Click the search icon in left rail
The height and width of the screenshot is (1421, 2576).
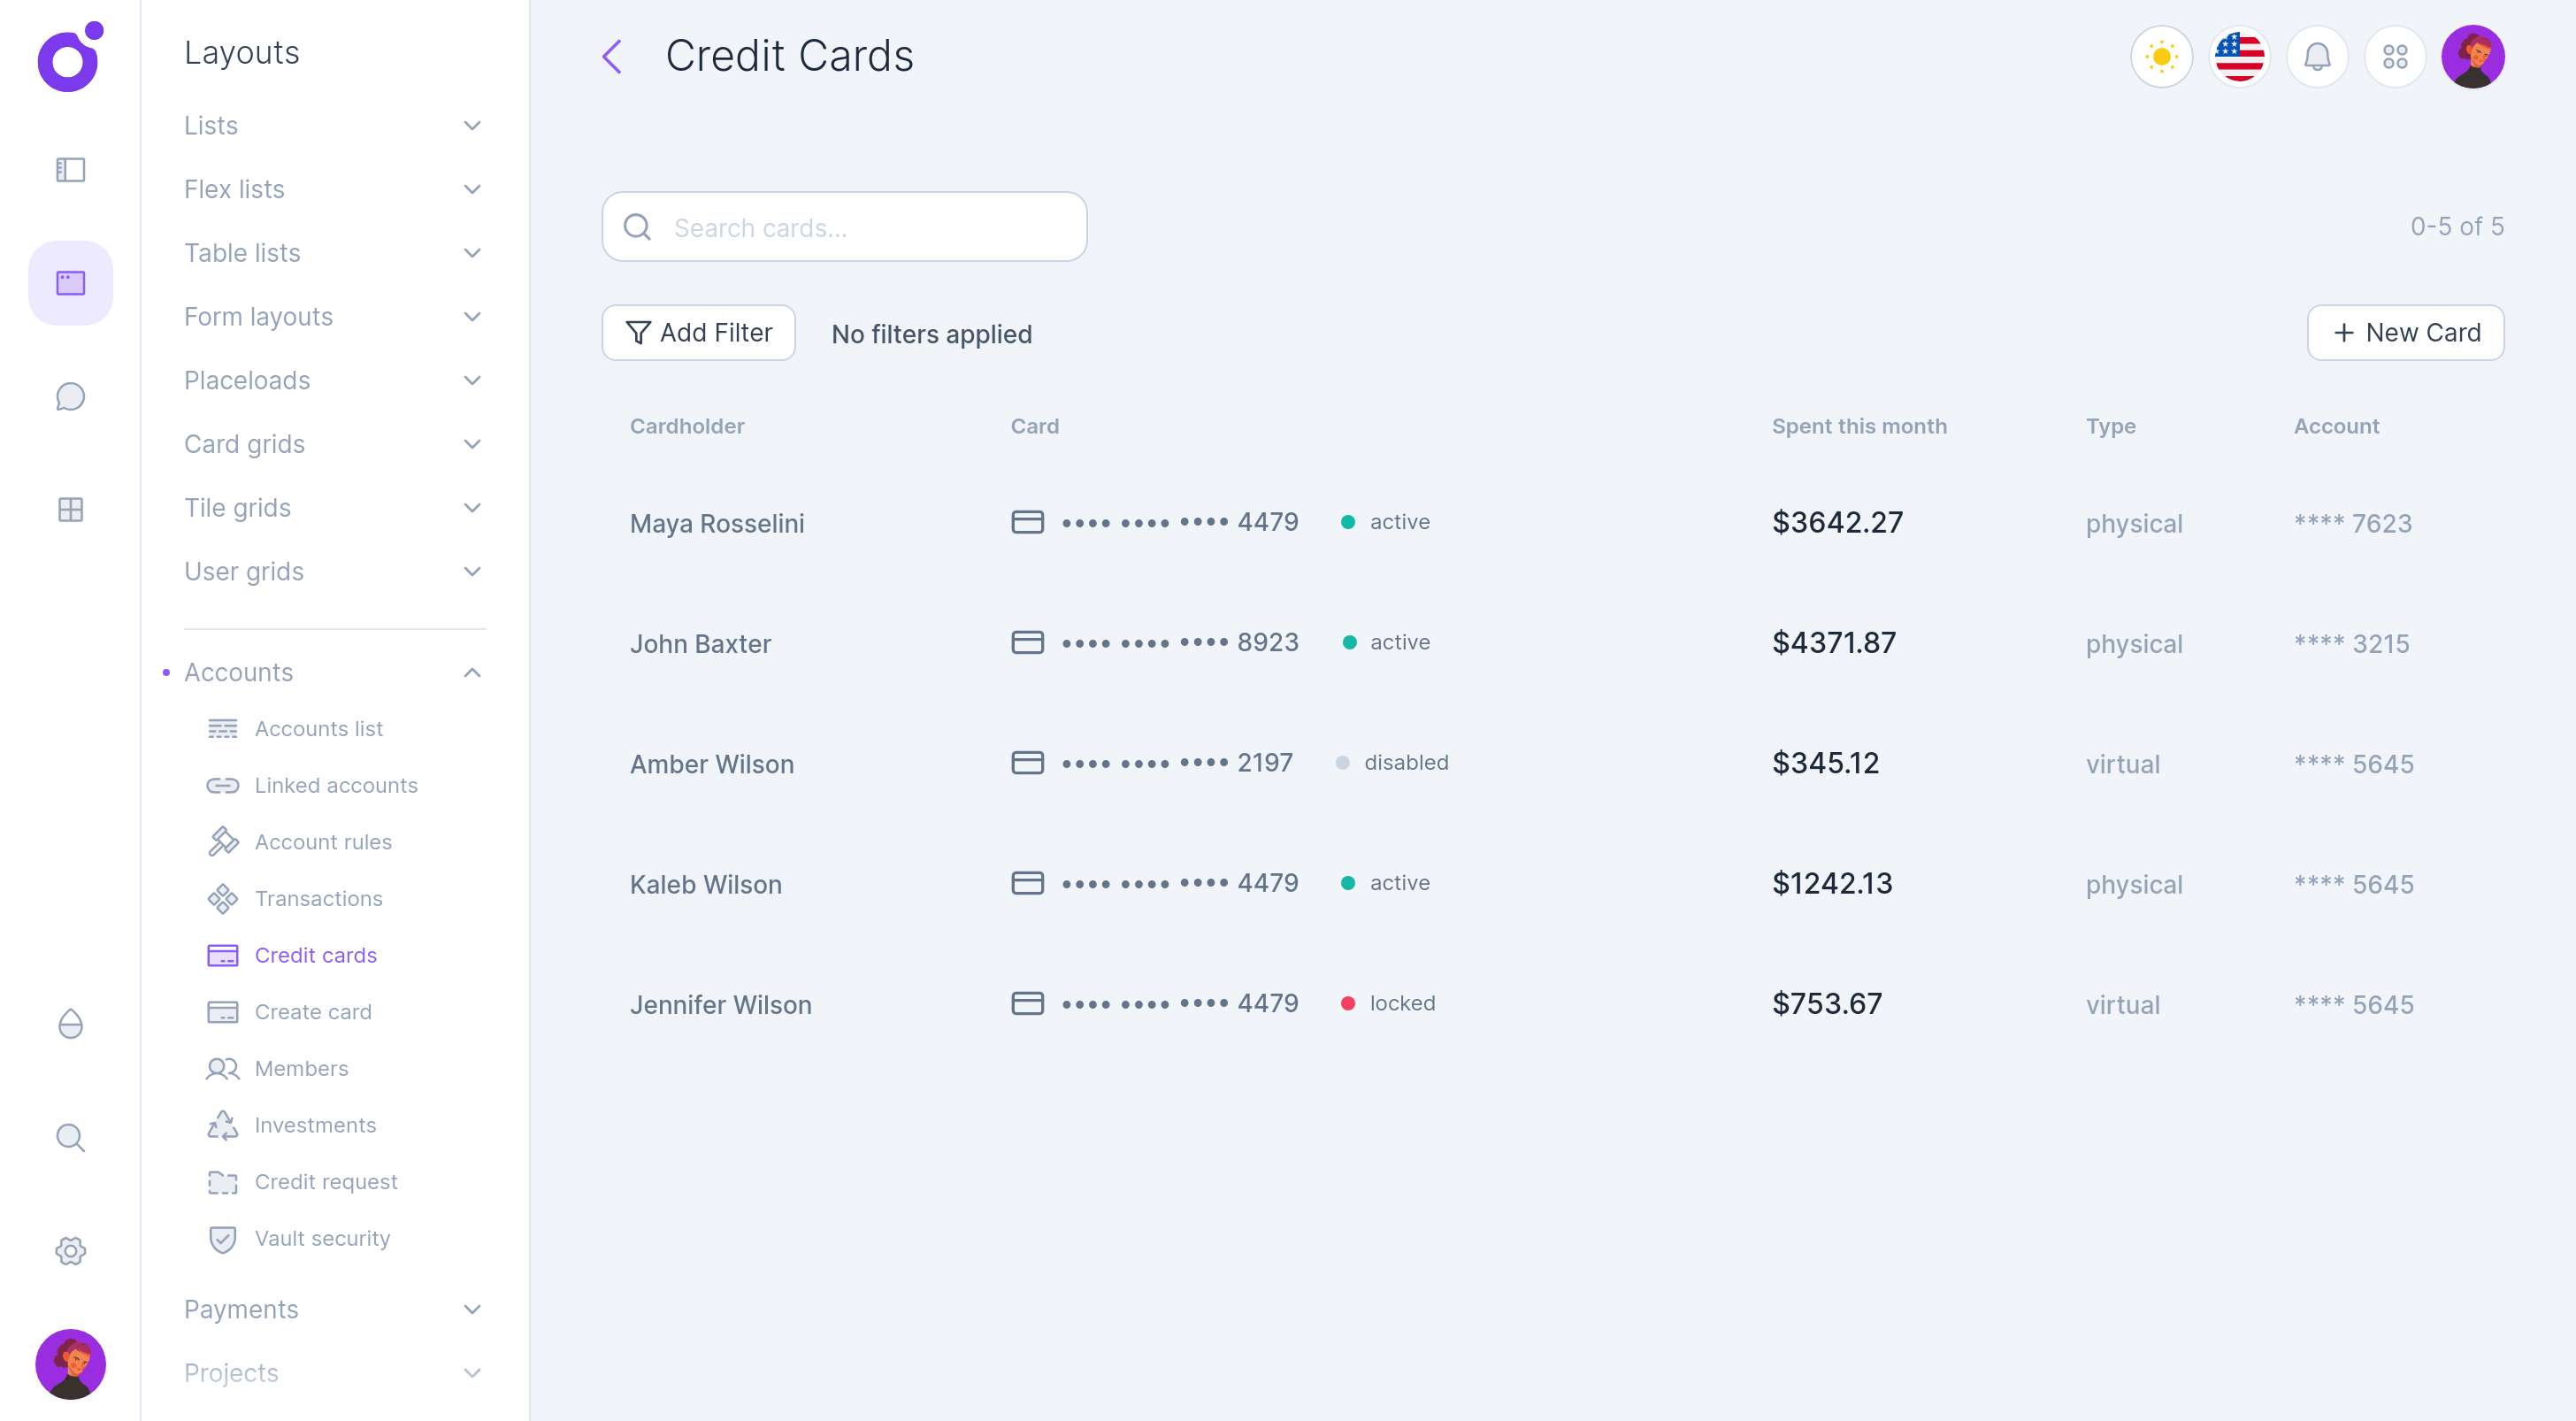[x=70, y=1137]
